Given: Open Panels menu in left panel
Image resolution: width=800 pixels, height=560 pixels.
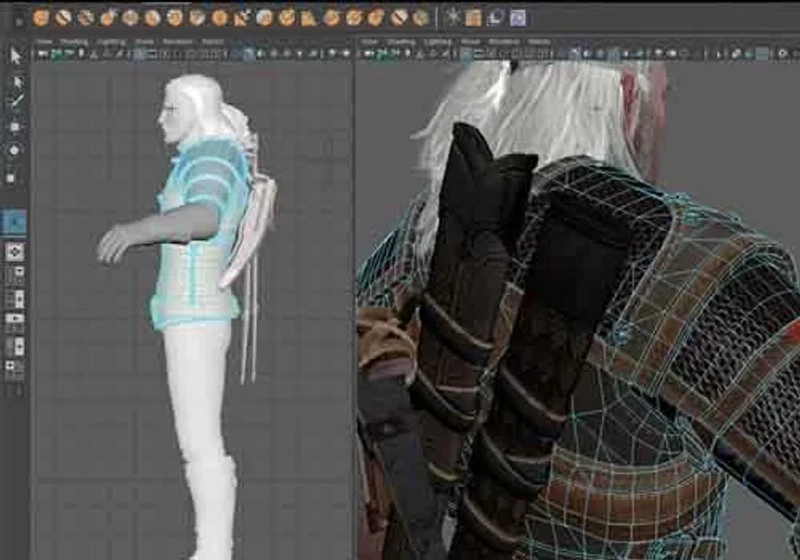Looking at the screenshot, I should click(x=212, y=42).
